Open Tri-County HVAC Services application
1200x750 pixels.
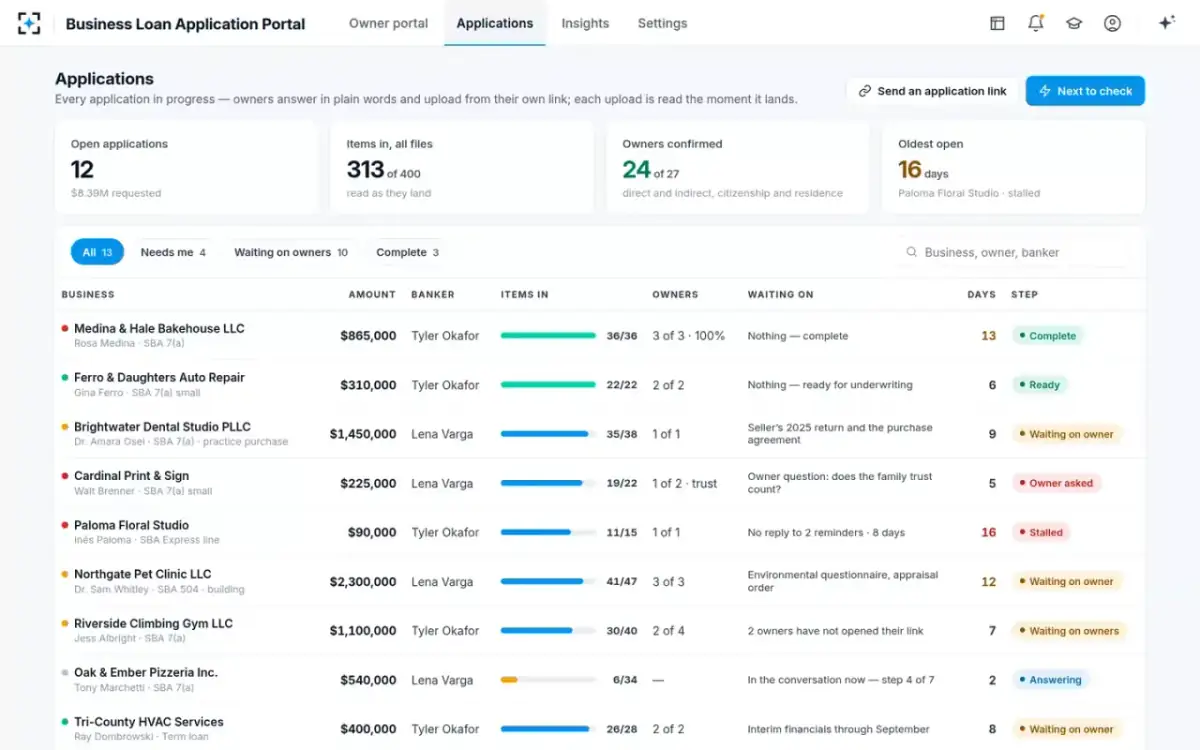149,721
